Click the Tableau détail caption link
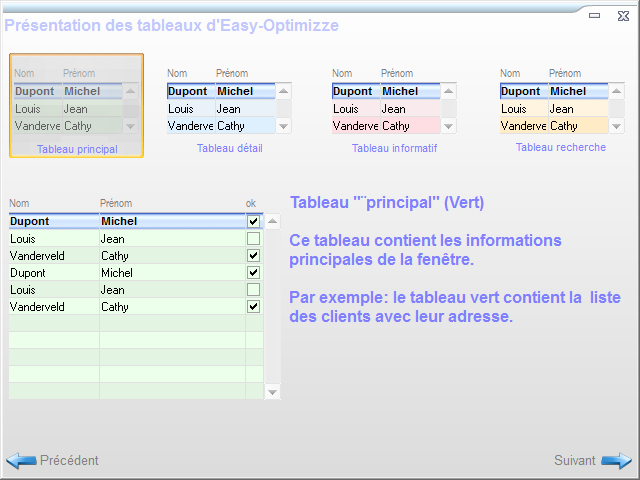Screen dimensions: 640x480 click(x=230, y=148)
